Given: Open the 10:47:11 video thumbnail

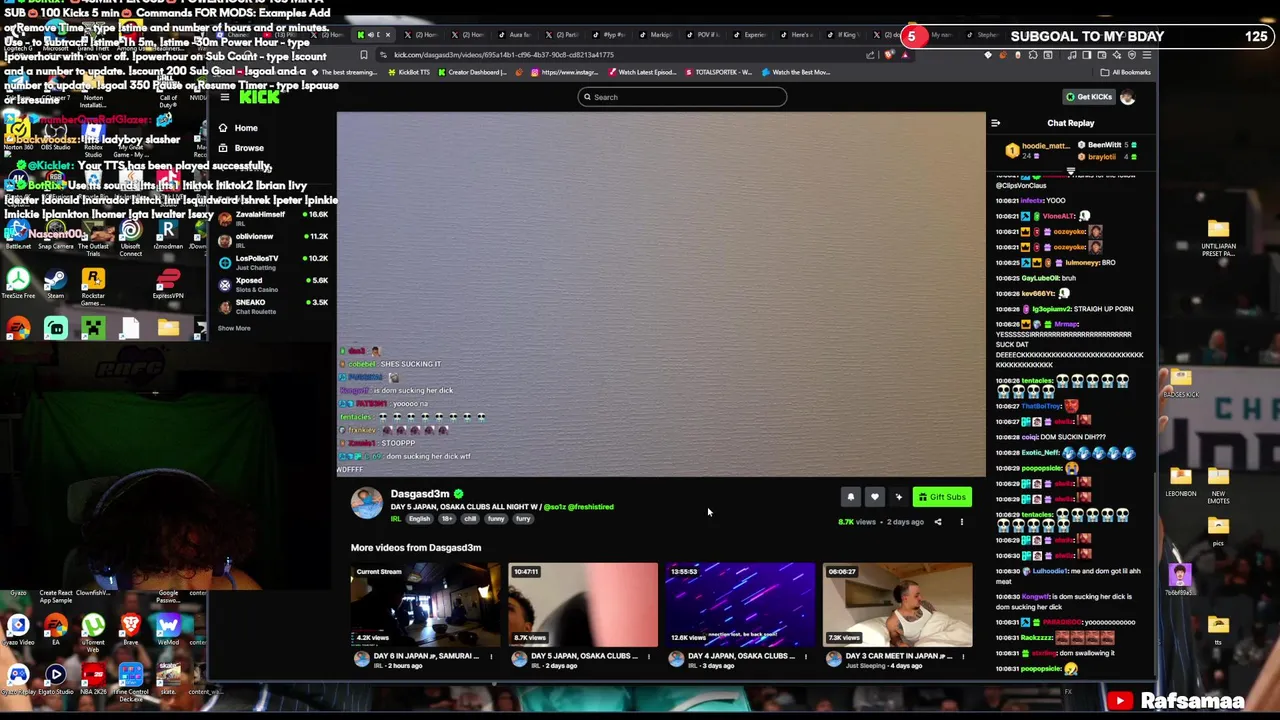Looking at the screenshot, I should (x=583, y=605).
